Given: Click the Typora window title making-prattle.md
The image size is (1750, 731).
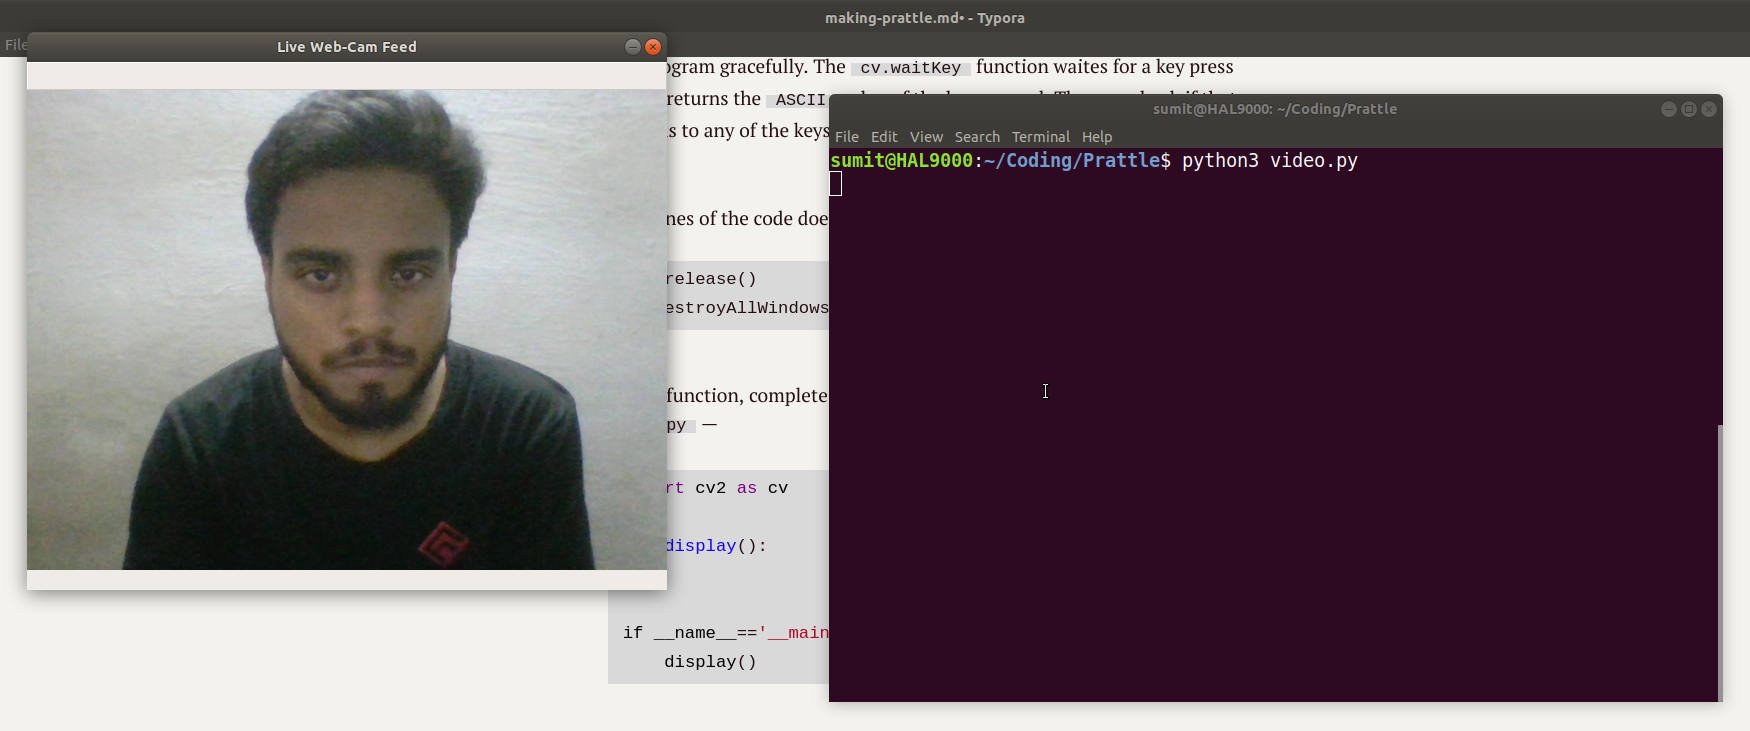Looking at the screenshot, I should 925,18.
